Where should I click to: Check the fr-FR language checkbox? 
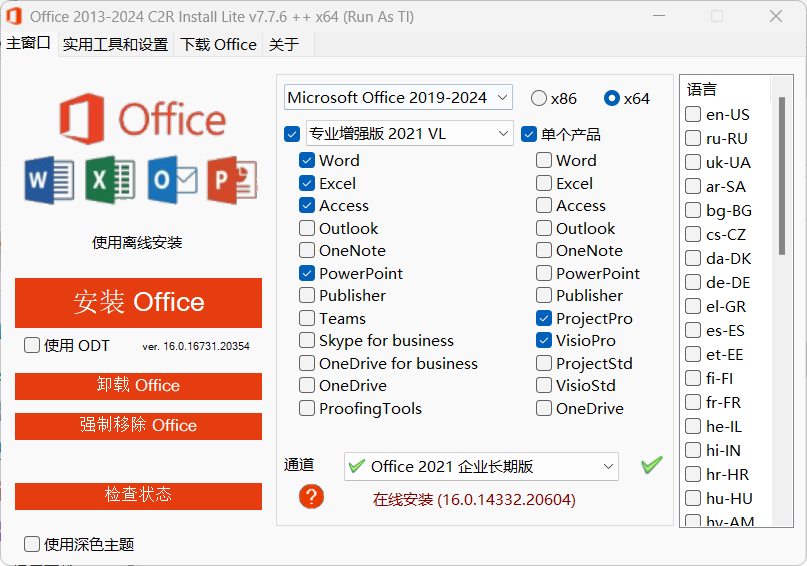(693, 402)
